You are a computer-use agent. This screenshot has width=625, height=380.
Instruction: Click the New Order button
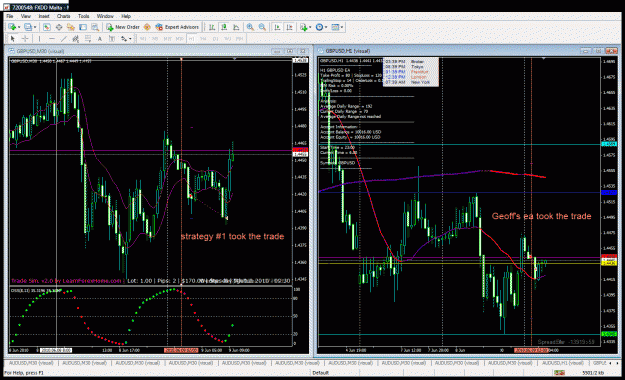pos(123,27)
